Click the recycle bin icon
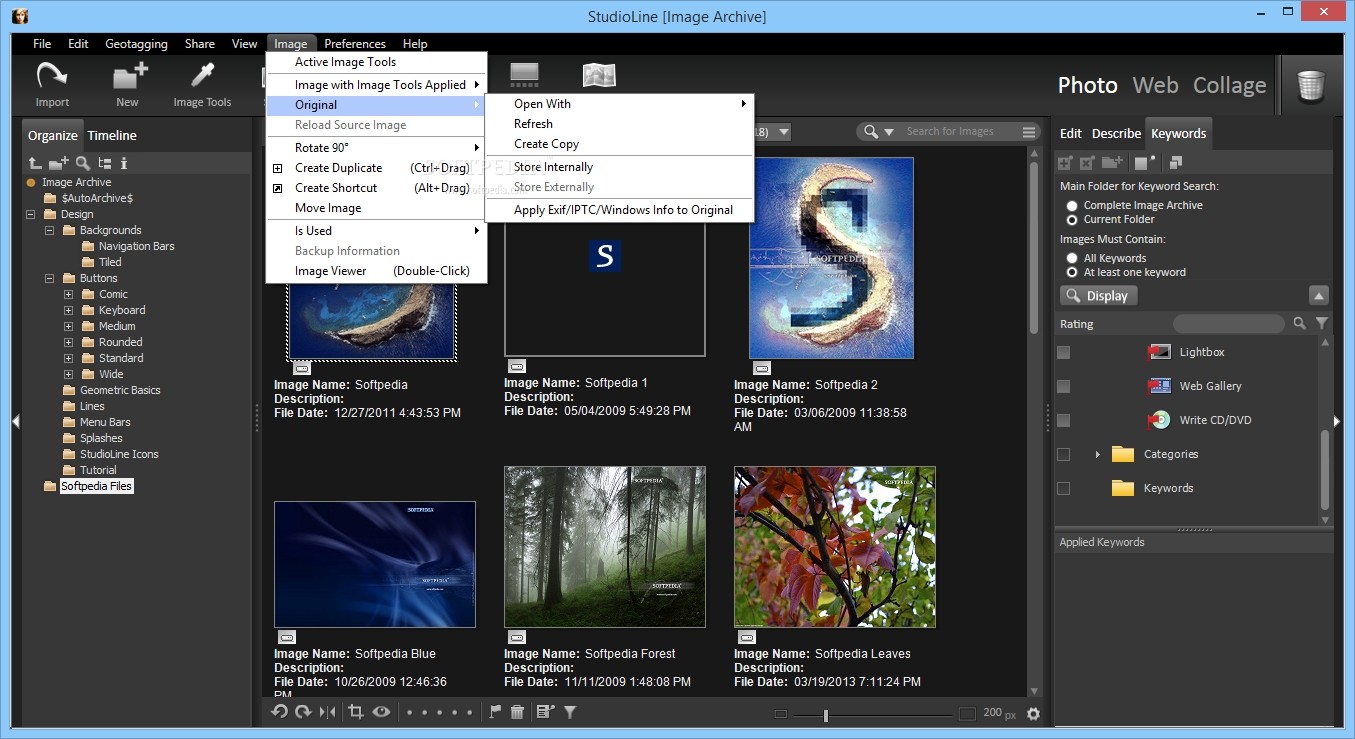The image size is (1355, 739). (1310, 85)
